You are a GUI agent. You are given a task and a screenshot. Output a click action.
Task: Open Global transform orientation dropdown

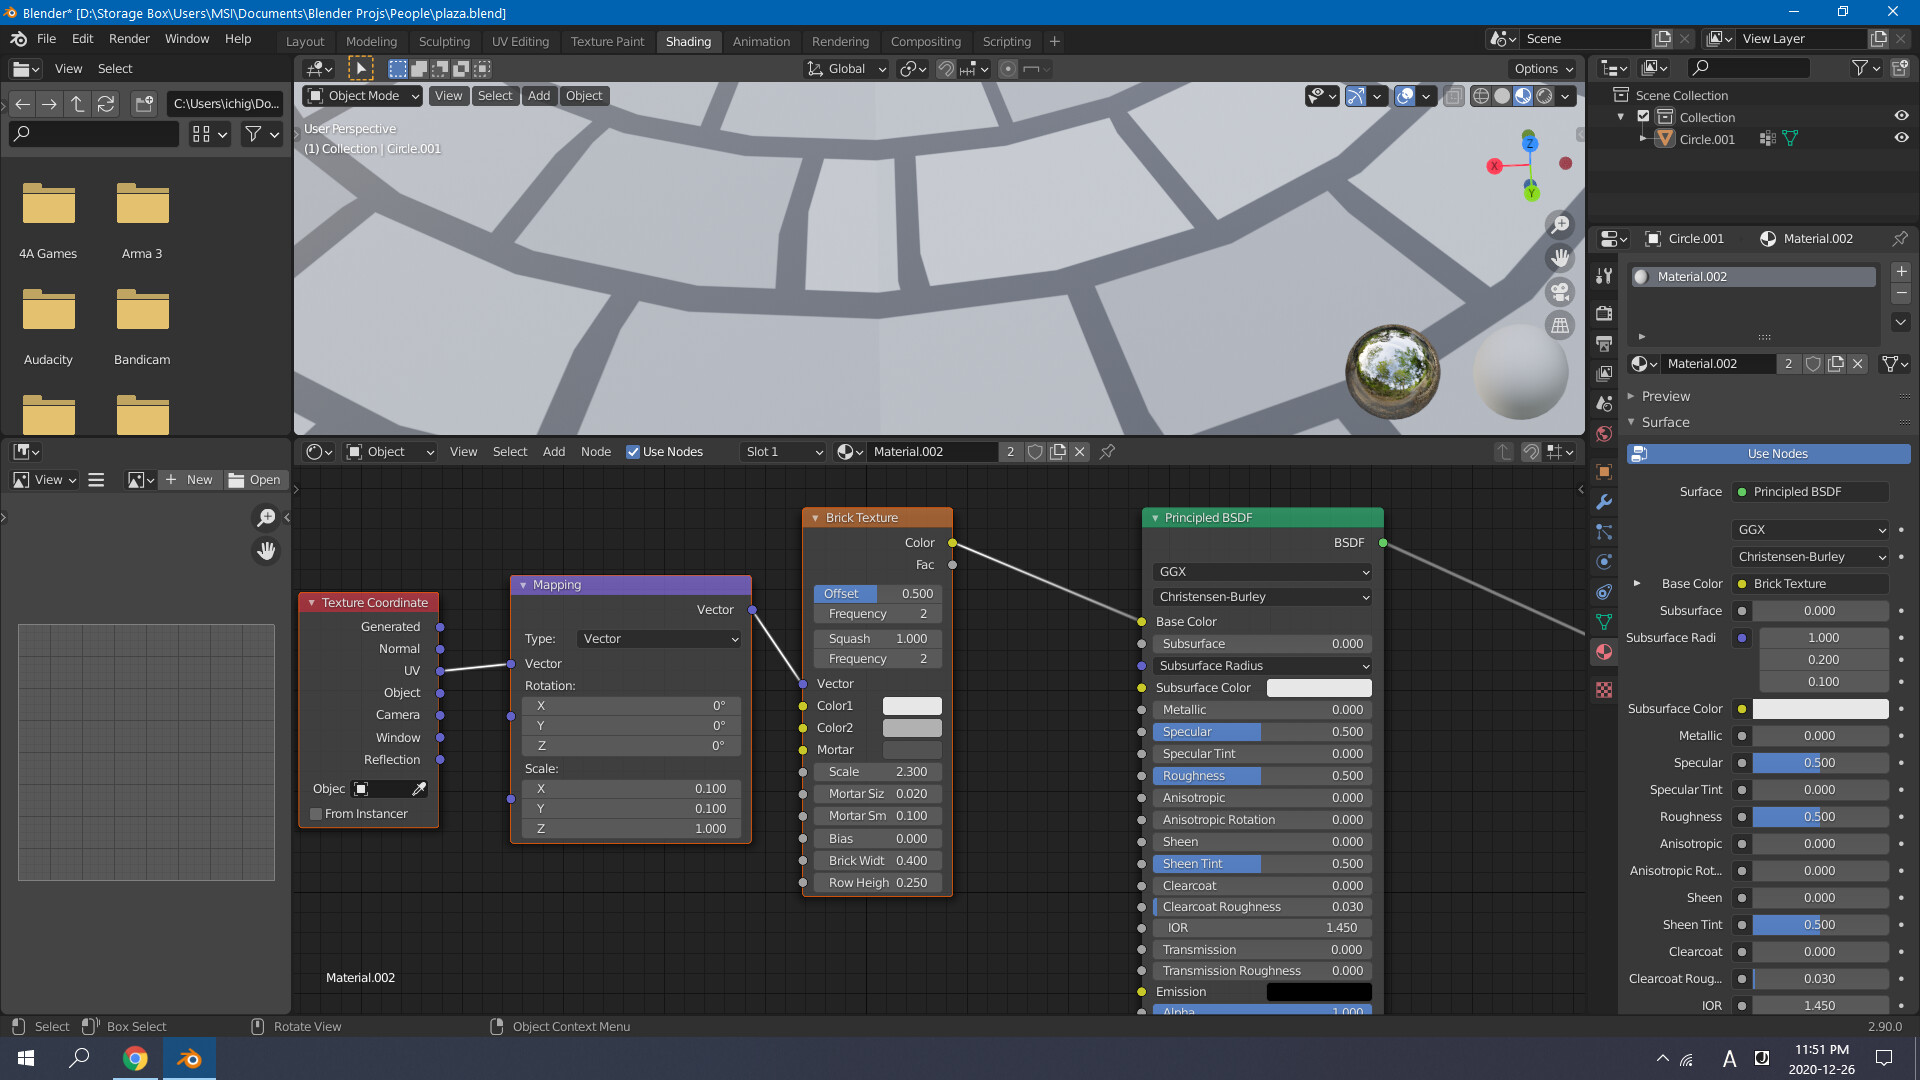click(x=847, y=69)
